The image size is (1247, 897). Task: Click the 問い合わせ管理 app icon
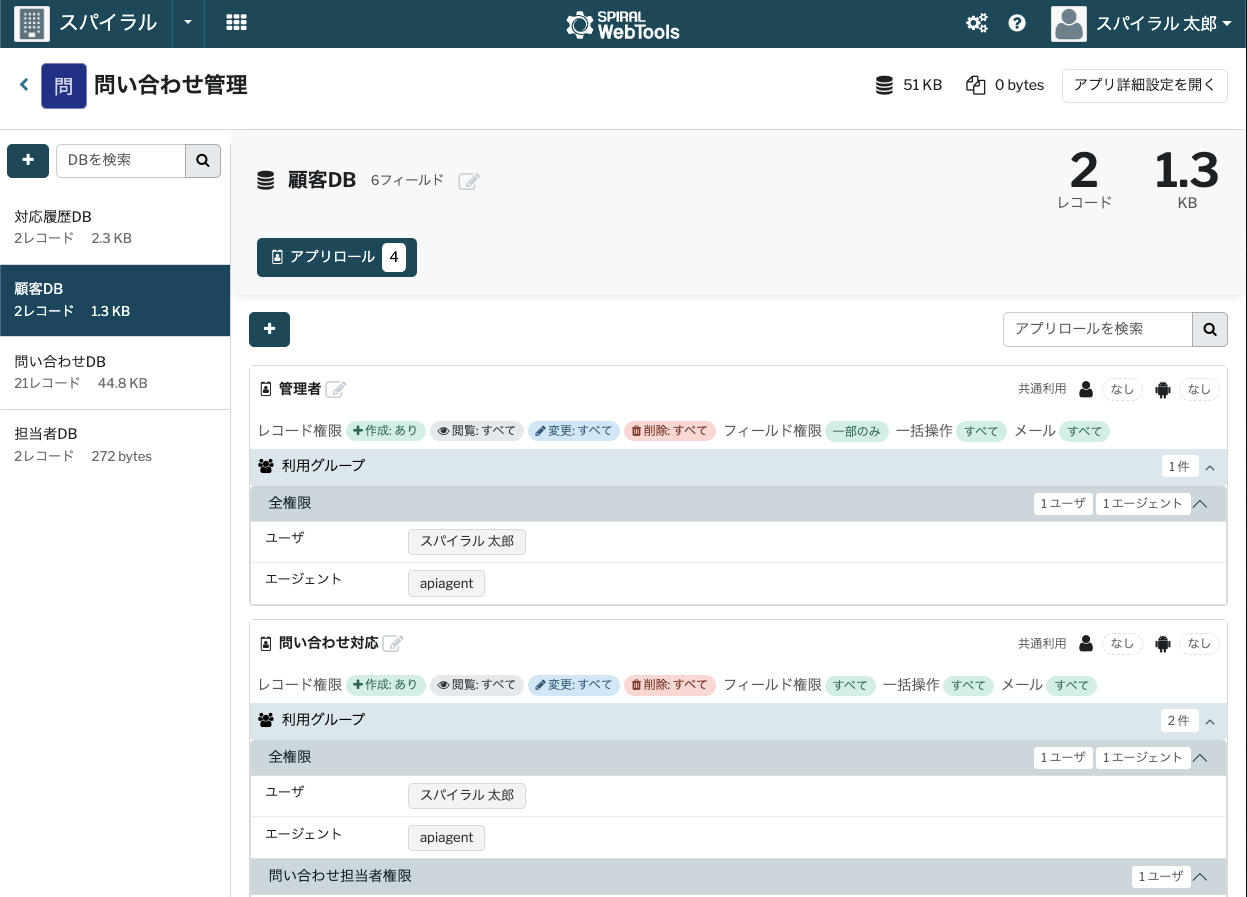(63, 86)
